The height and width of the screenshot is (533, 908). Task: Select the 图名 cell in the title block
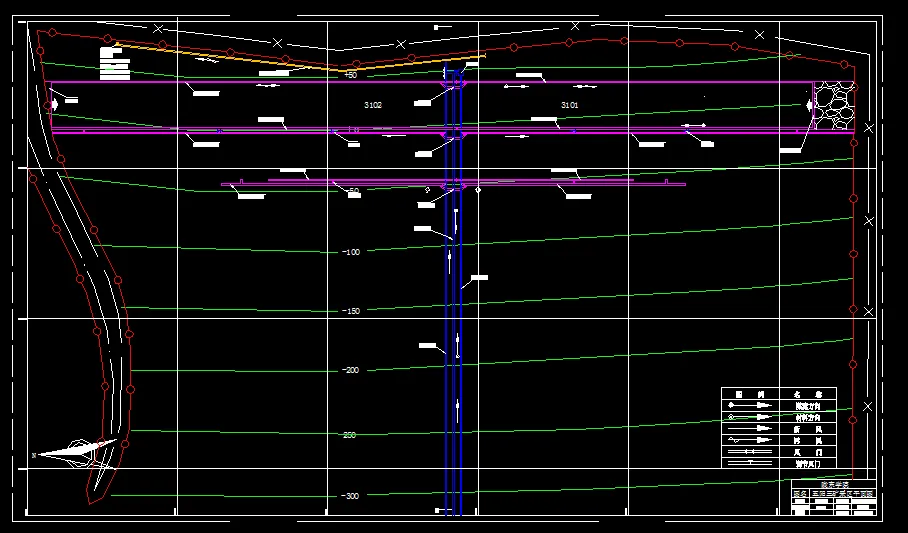coord(800,494)
